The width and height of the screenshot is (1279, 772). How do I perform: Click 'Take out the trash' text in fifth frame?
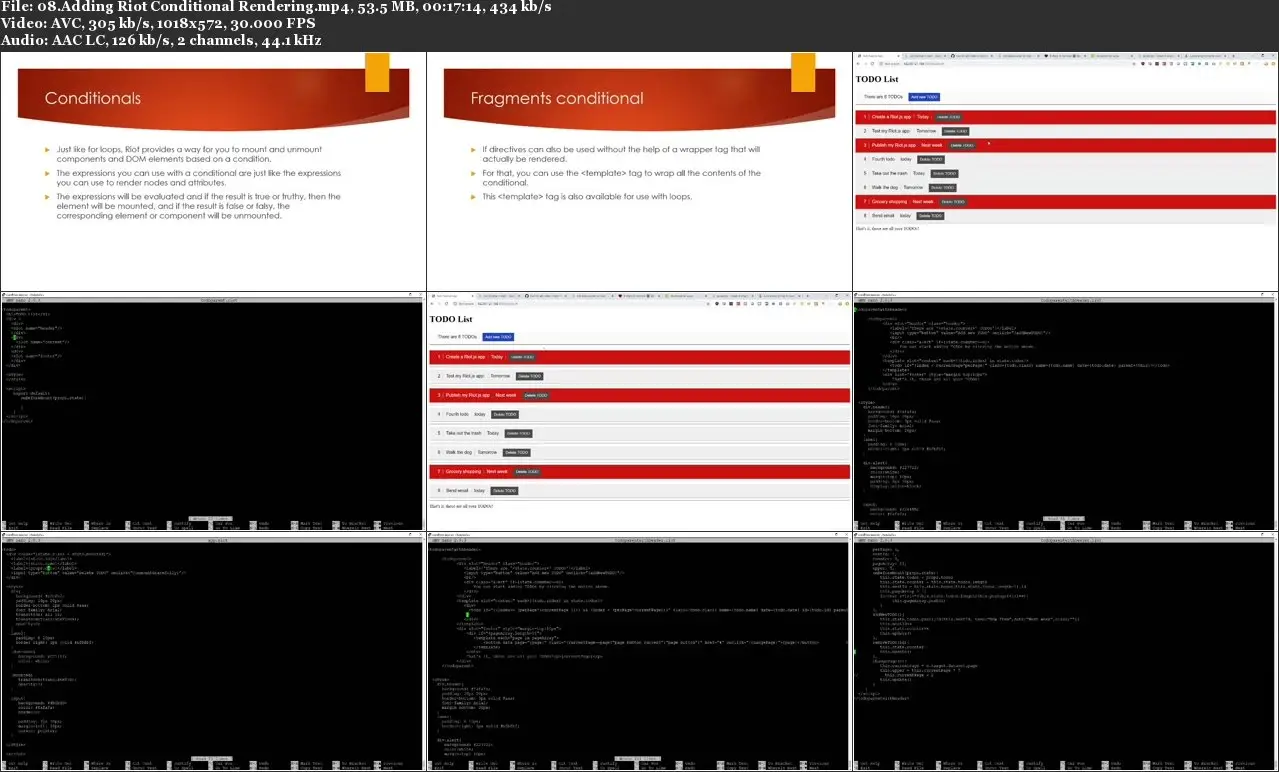[x=464, y=433]
